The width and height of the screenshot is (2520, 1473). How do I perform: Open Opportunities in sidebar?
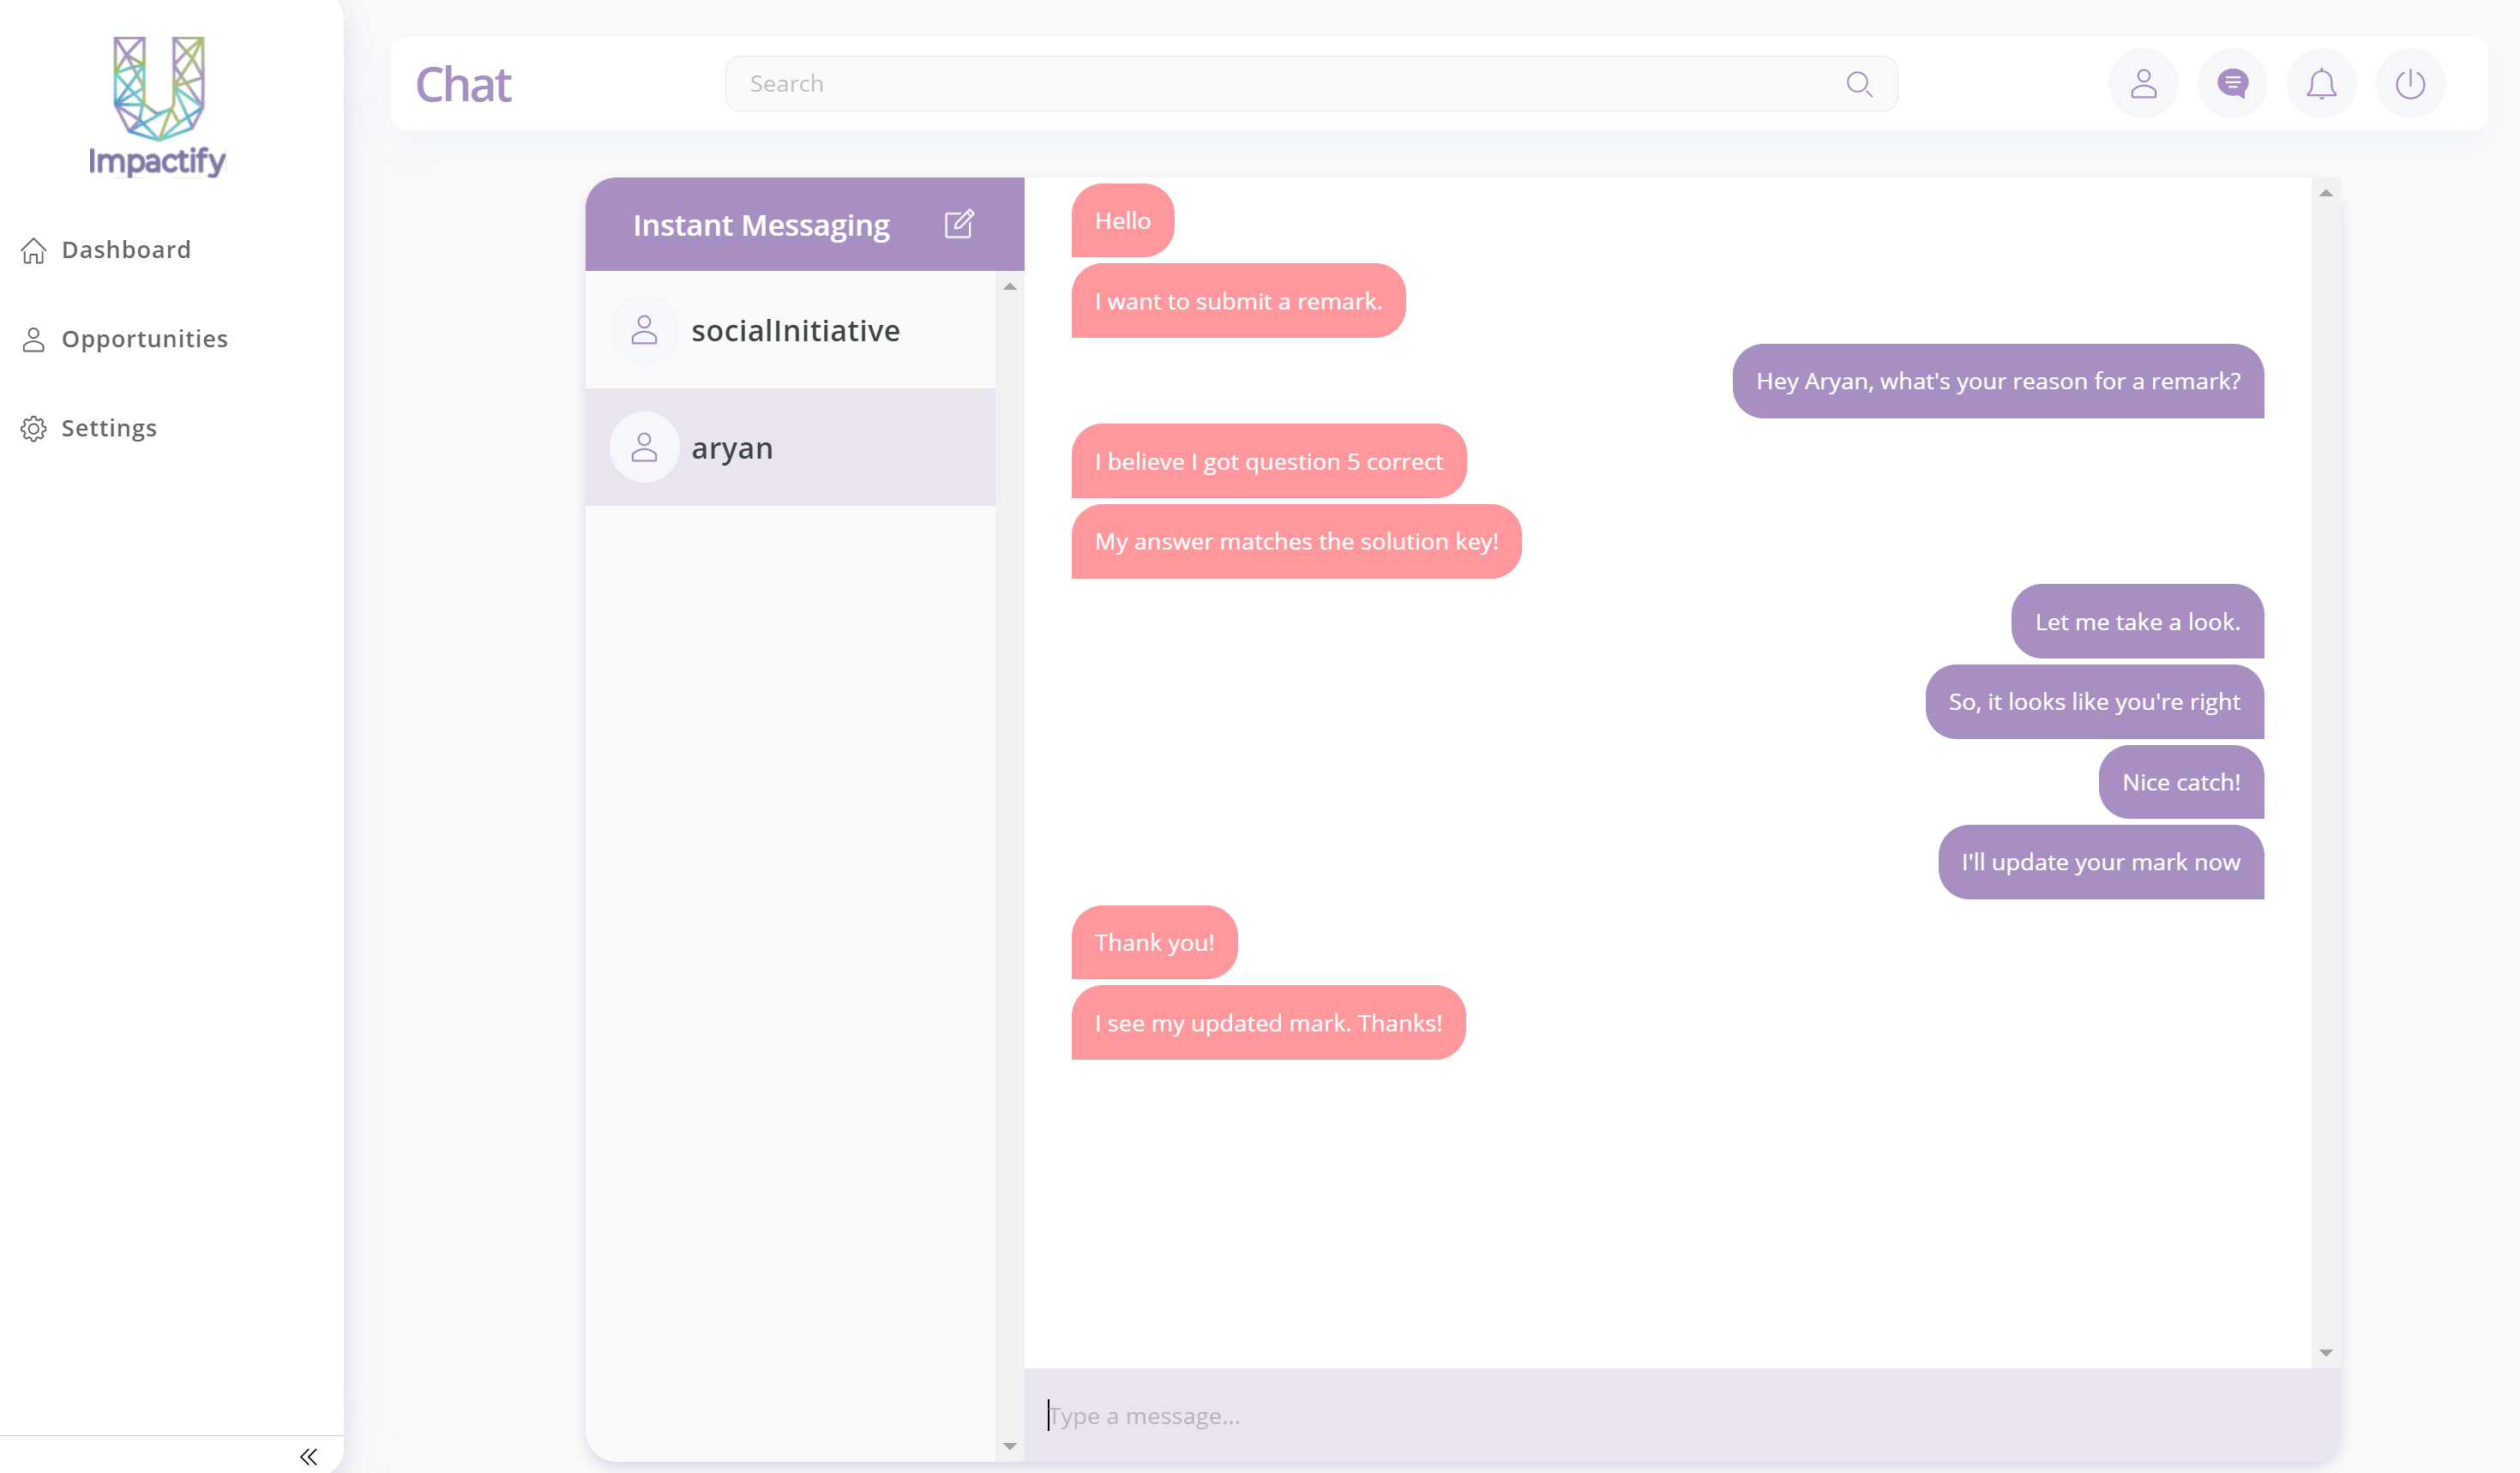click(x=143, y=339)
